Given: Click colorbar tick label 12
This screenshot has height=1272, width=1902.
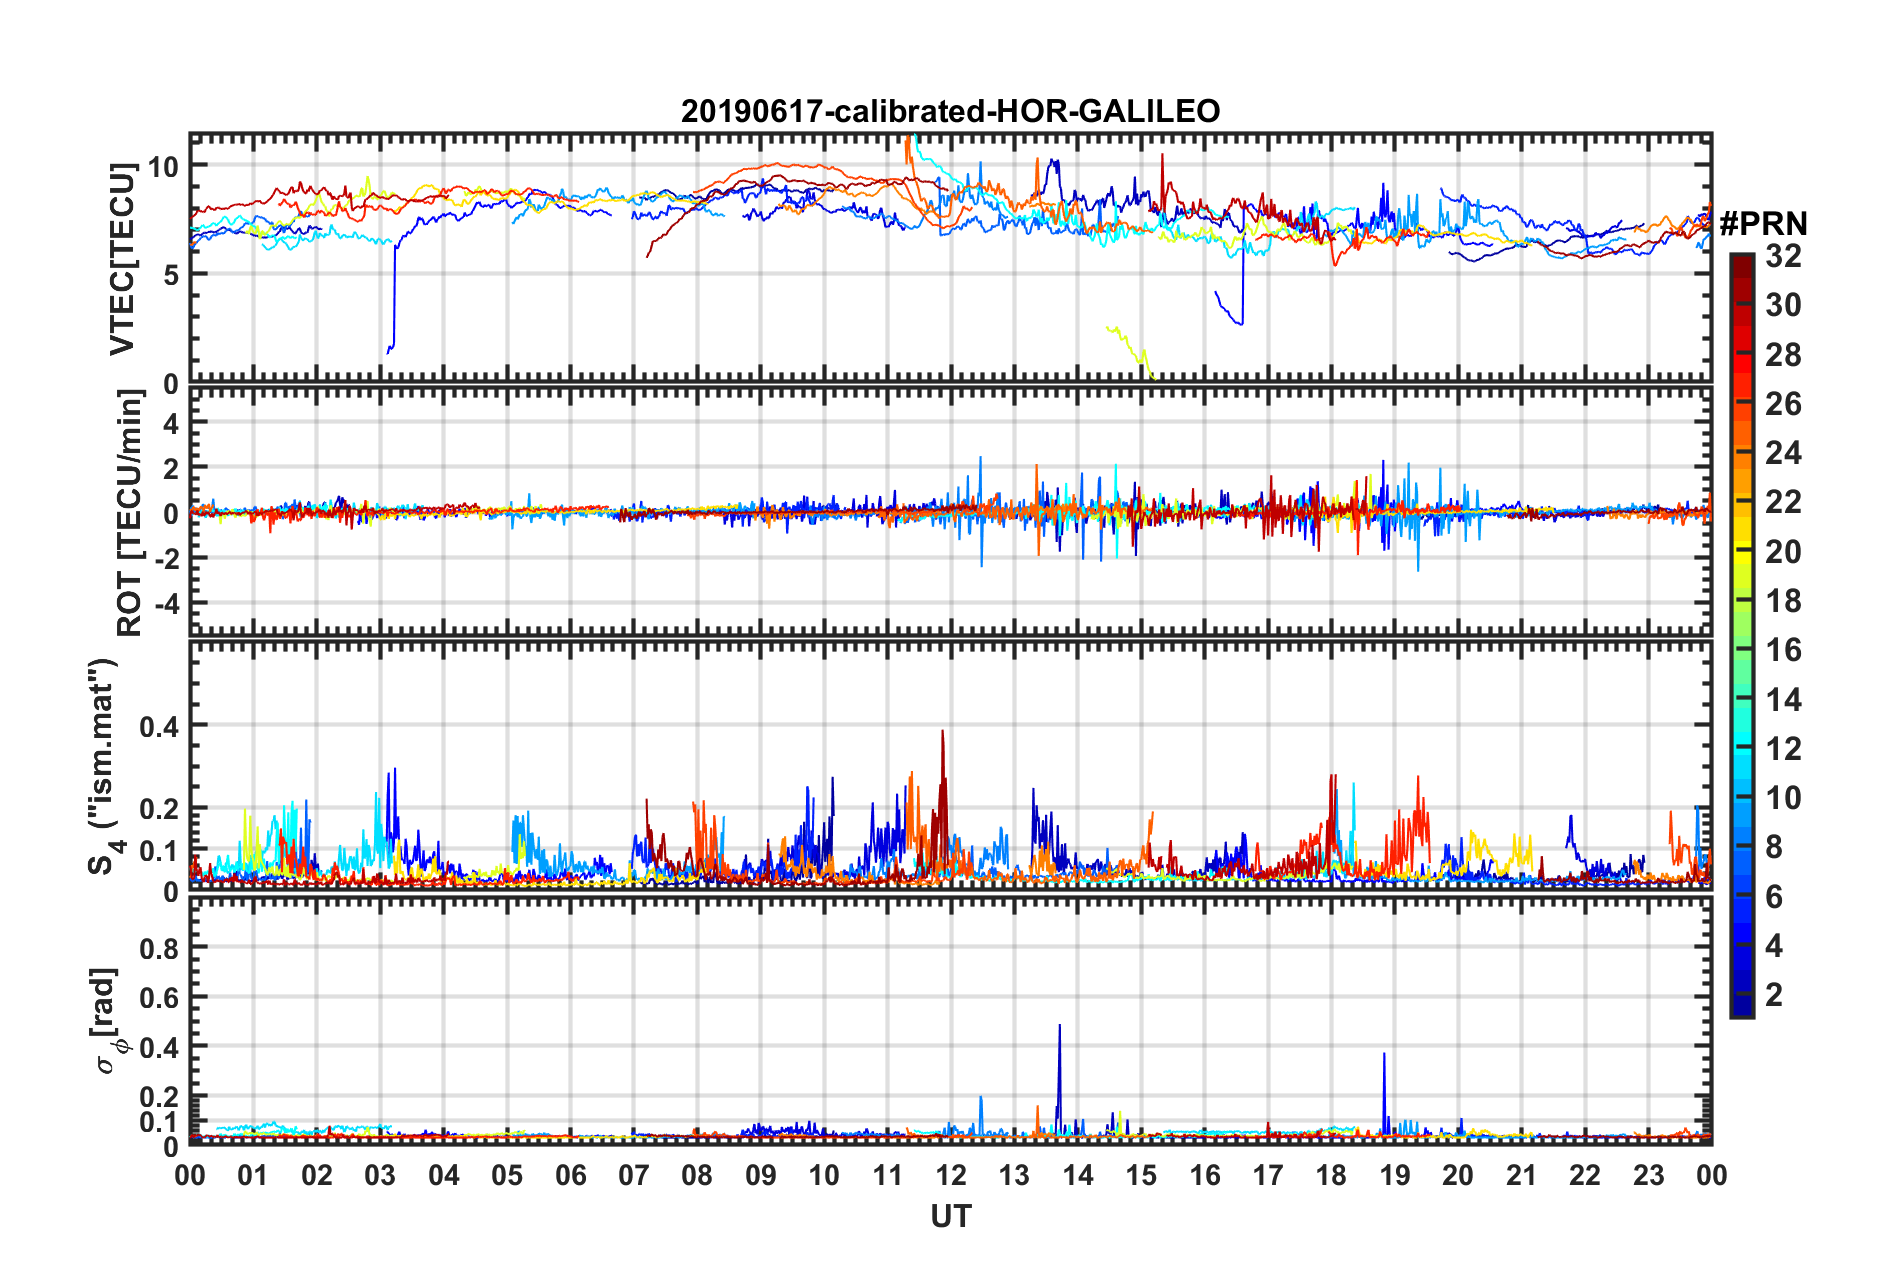Looking at the screenshot, I should click(x=1783, y=748).
